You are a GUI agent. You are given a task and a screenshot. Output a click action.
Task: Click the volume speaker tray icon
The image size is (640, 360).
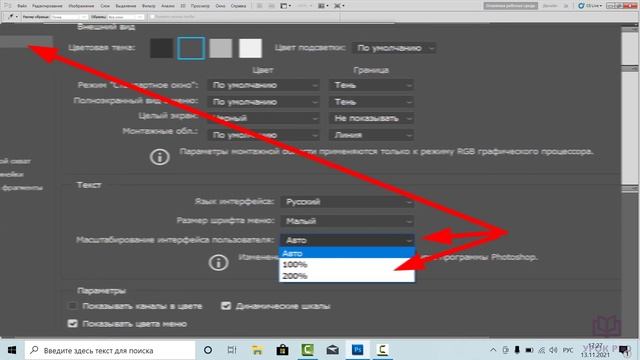click(x=553, y=350)
